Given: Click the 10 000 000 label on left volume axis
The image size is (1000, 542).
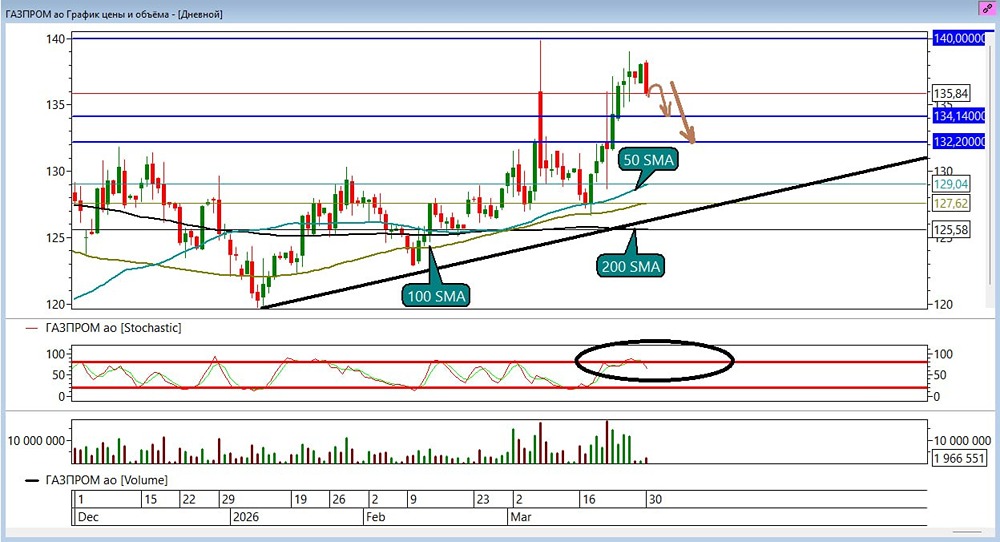Looking at the screenshot, I should 36,441.
